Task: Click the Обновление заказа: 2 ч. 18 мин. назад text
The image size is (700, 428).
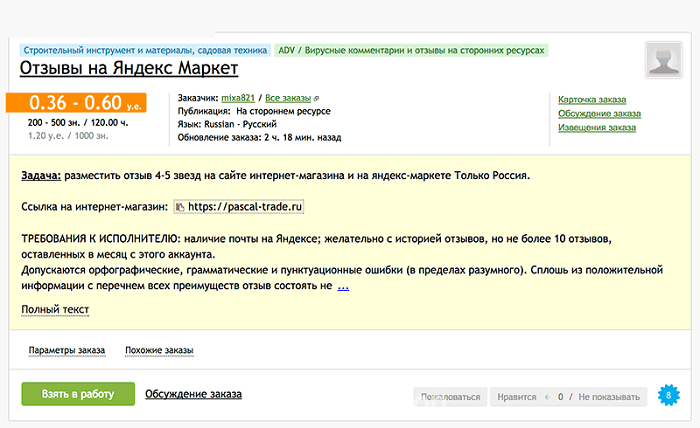Action: [x=259, y=137]
